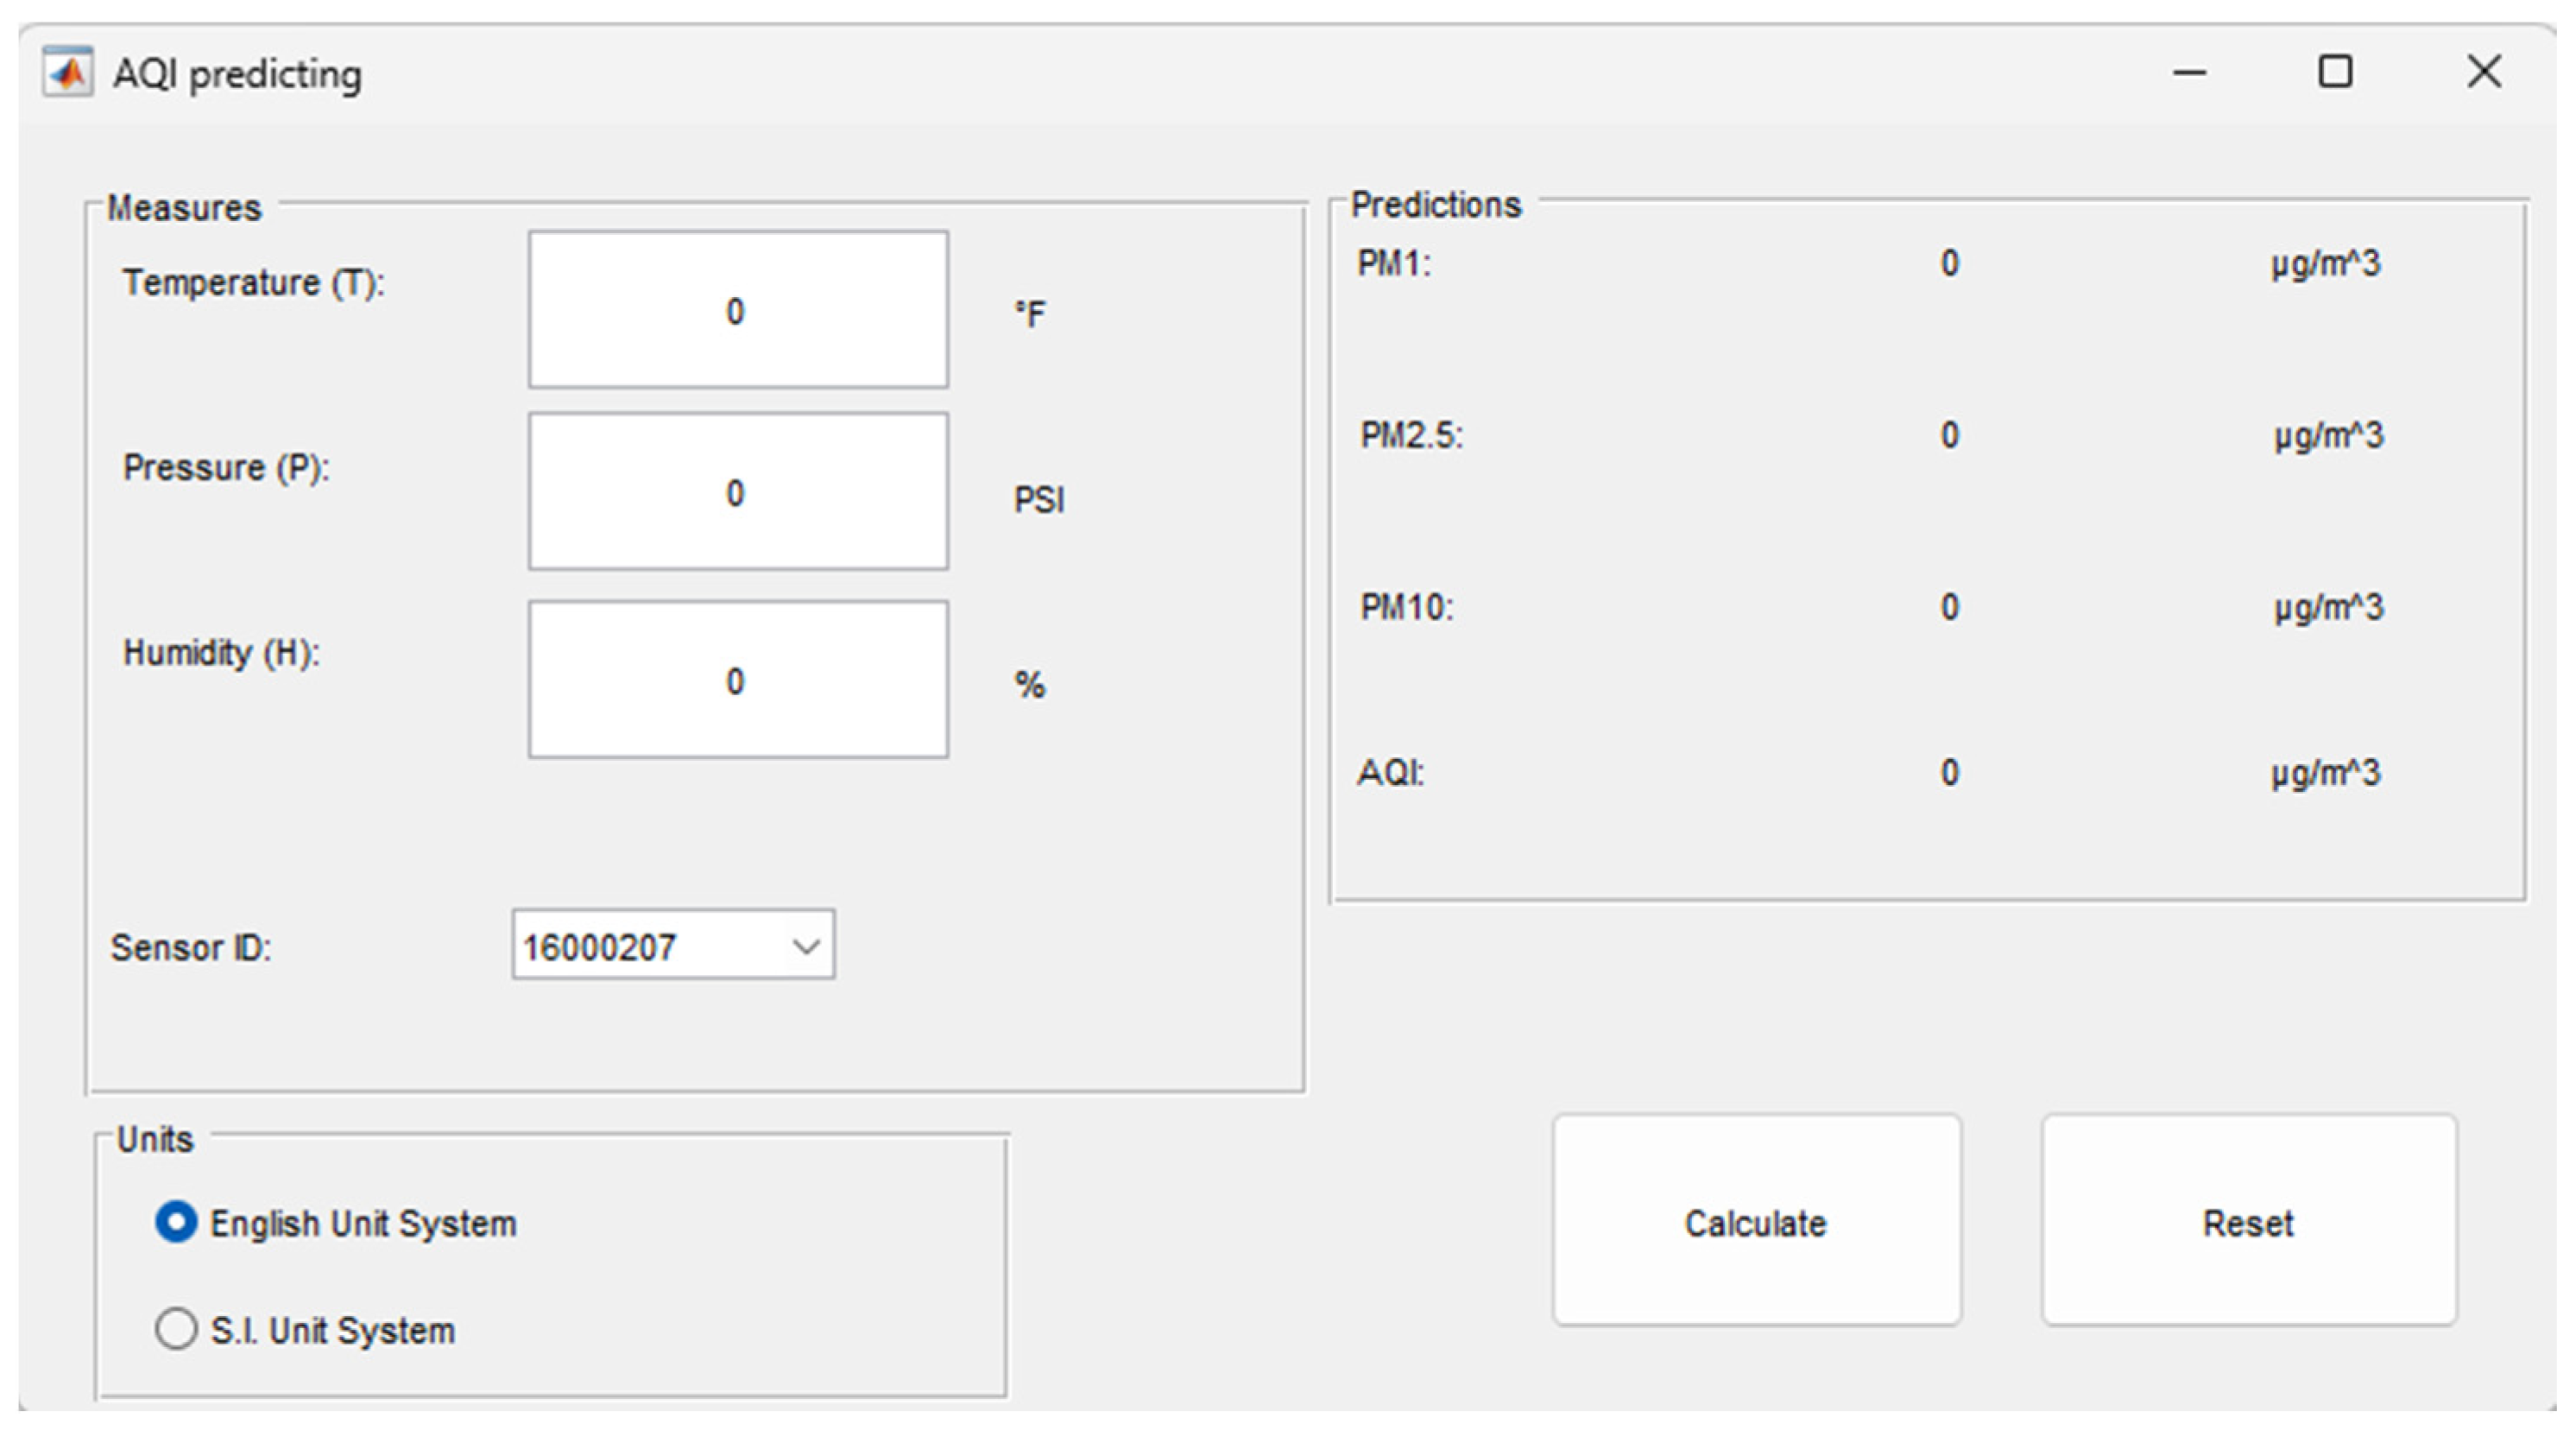Maximize the AQI predicting window
Image resolution: width=2576 pixels, height=1430 pixels.
[x=2335, y=72]
